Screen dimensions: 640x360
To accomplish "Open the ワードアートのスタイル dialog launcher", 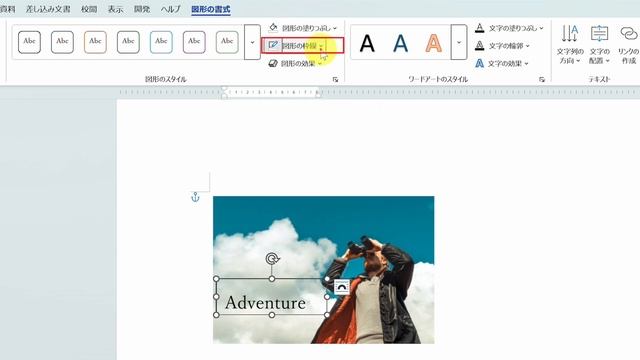I will [x=542, y=80].
